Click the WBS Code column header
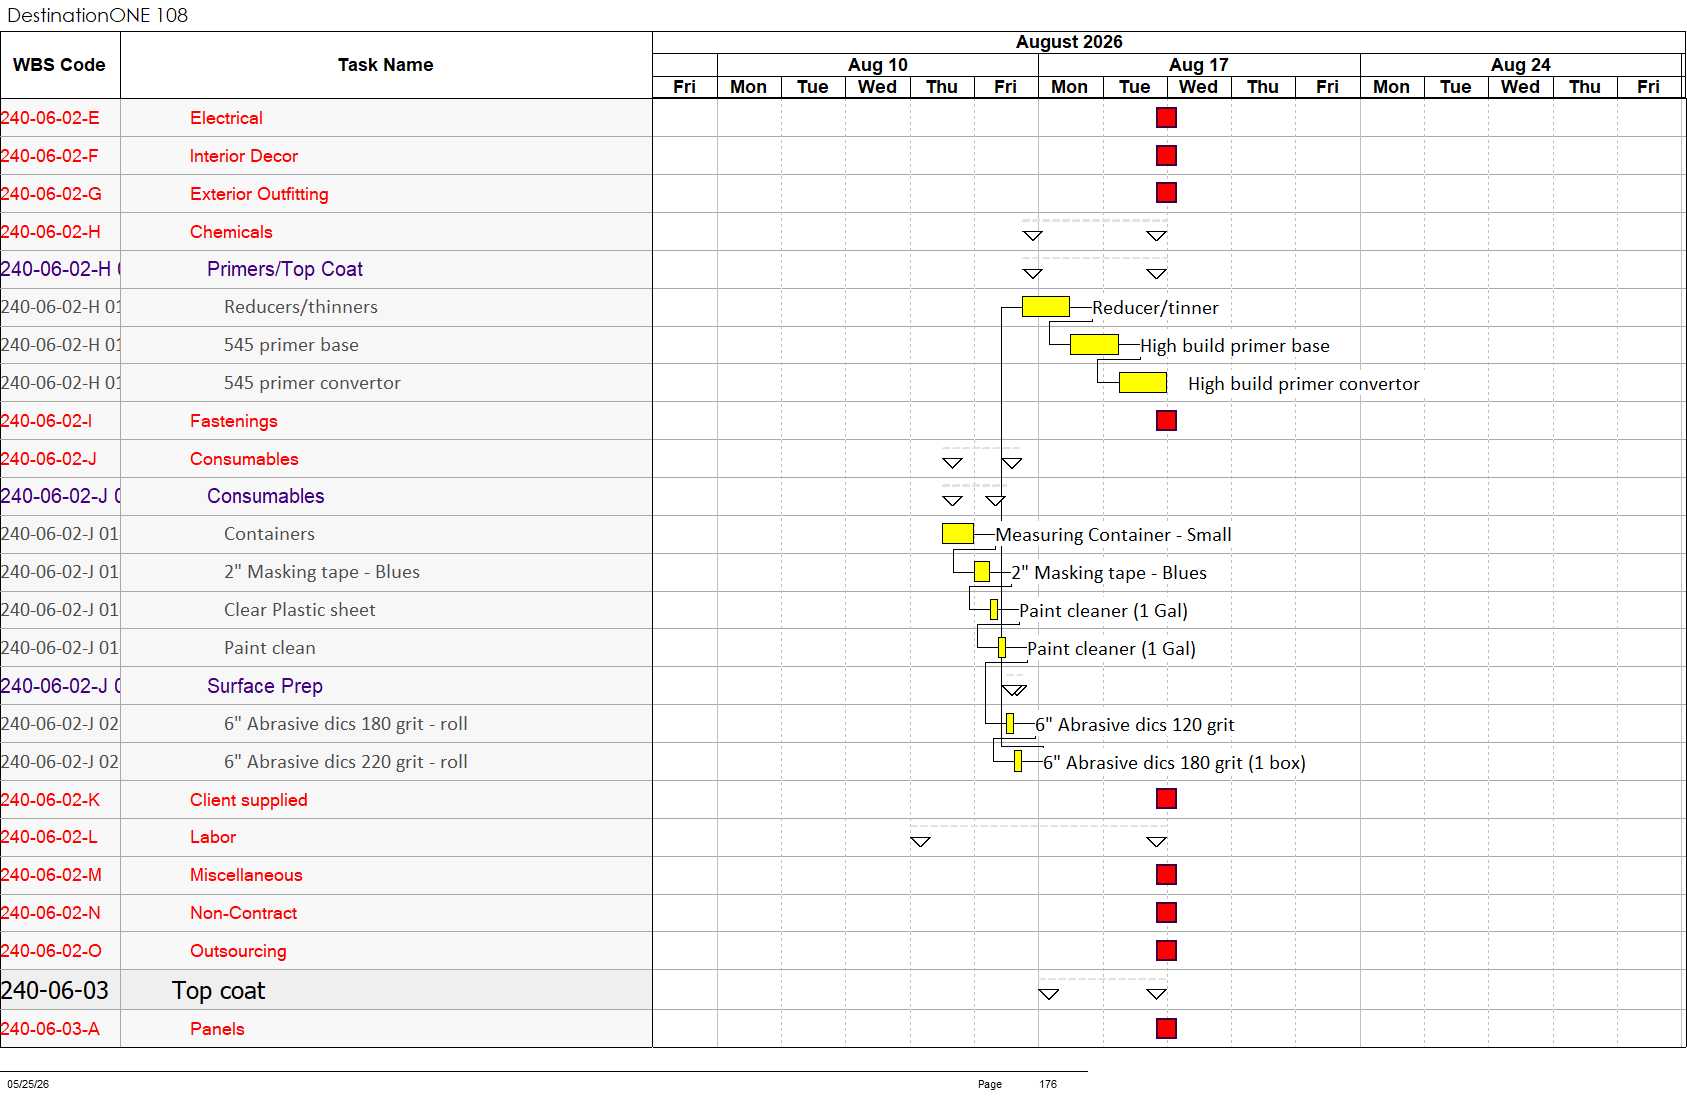1687x1097 pixels. point(60,65)
